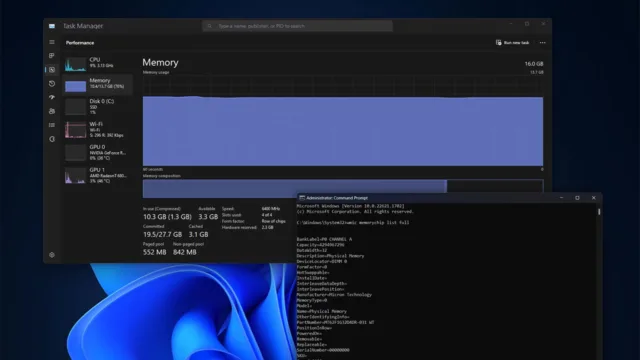
Task: Open Task Manager settings gear
Action: point(52,255)
